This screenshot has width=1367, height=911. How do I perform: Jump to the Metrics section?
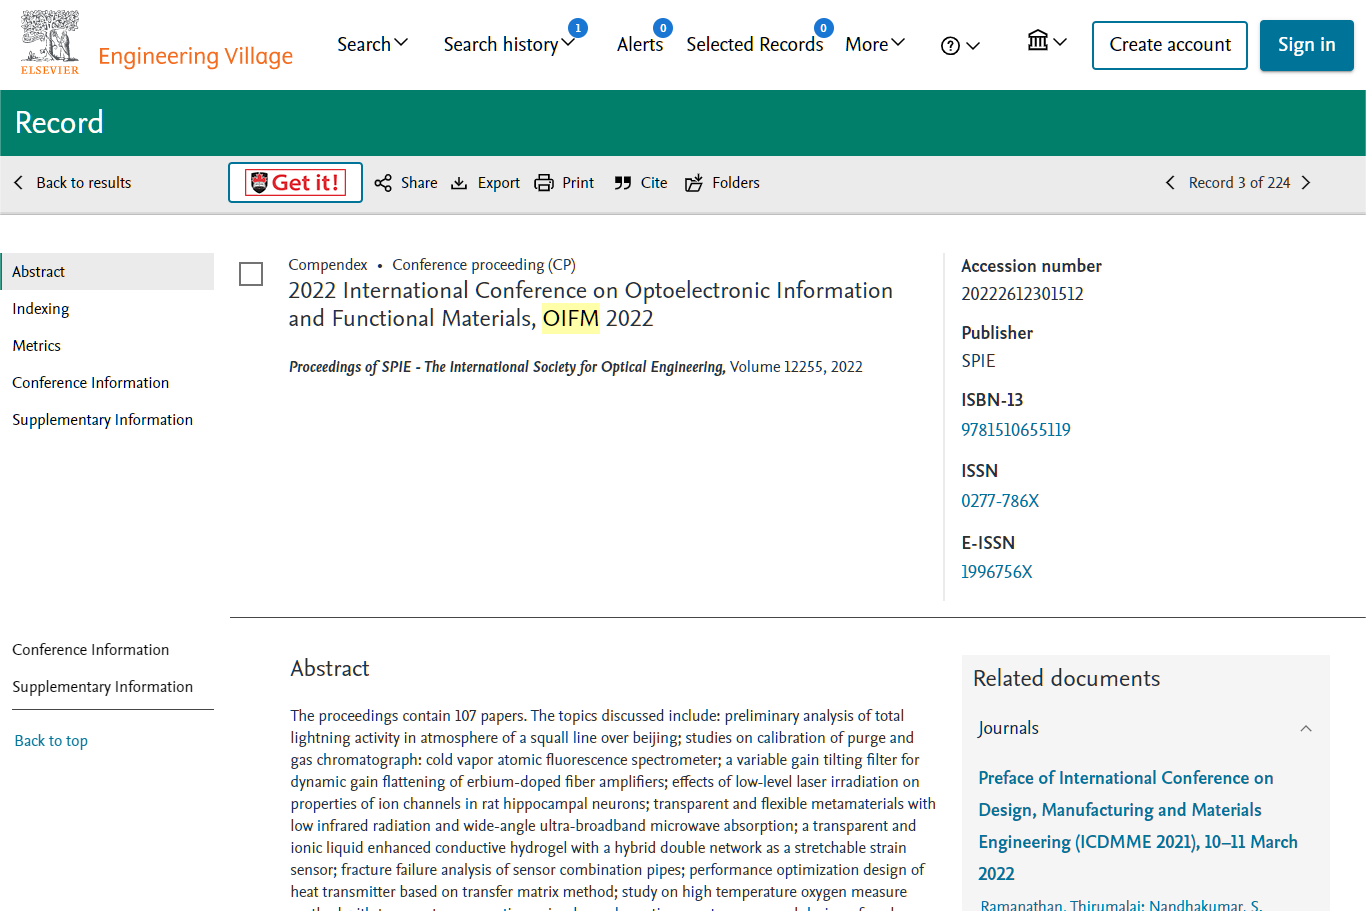coord(37,346)
